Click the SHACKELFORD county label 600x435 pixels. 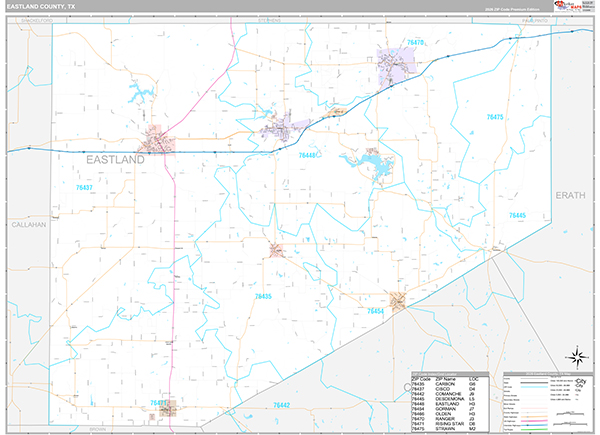click(x=37, y=20)
